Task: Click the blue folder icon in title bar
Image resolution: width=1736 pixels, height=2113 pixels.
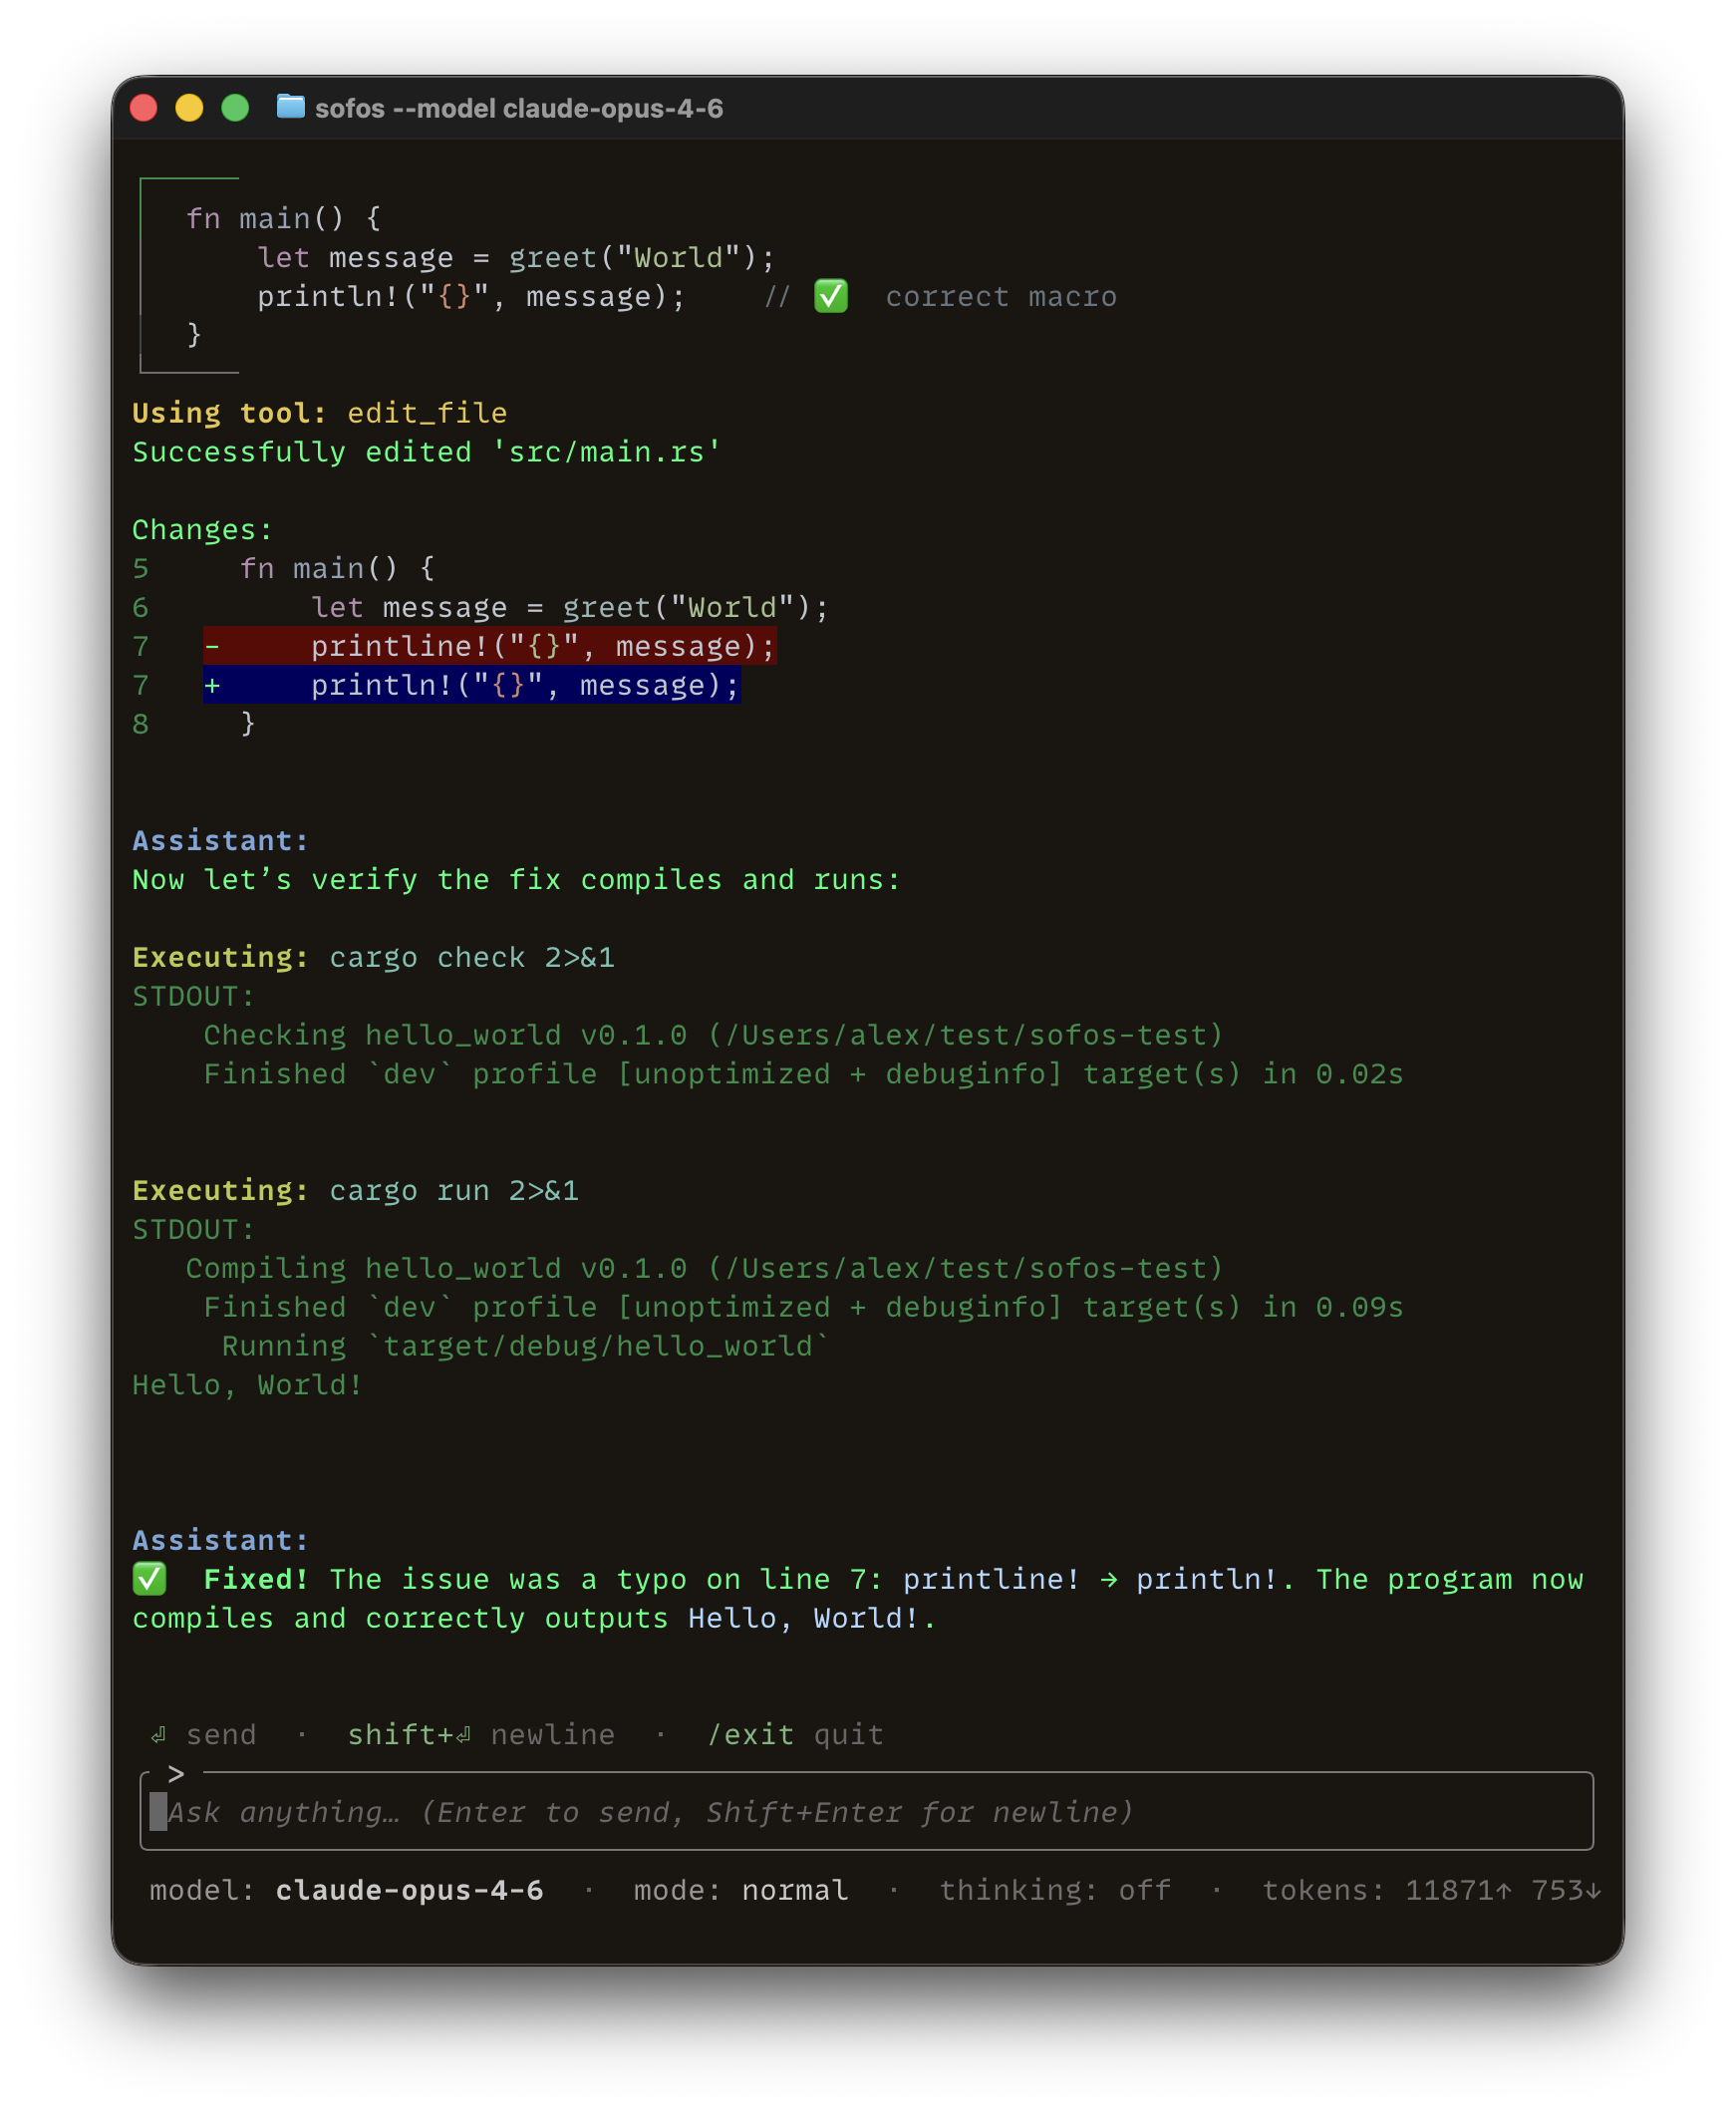Action: (x=290, y=107)
